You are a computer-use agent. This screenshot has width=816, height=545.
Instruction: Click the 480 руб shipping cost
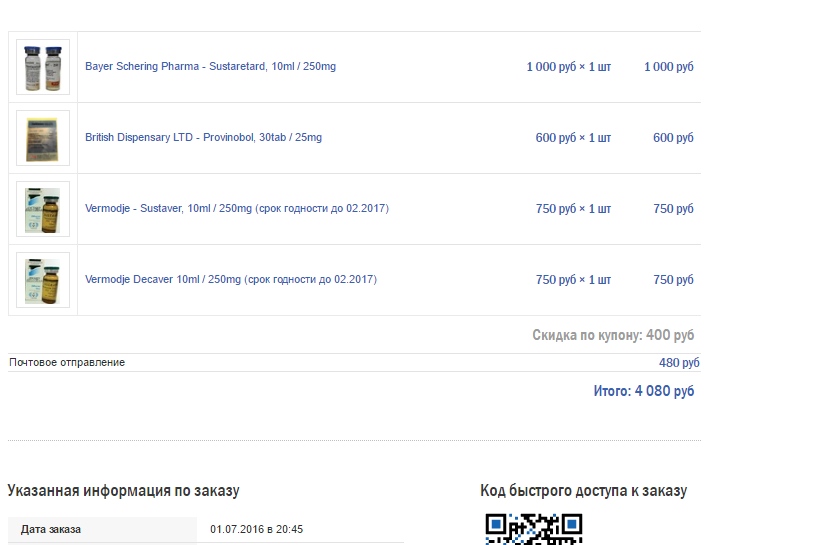pos(679,363)
